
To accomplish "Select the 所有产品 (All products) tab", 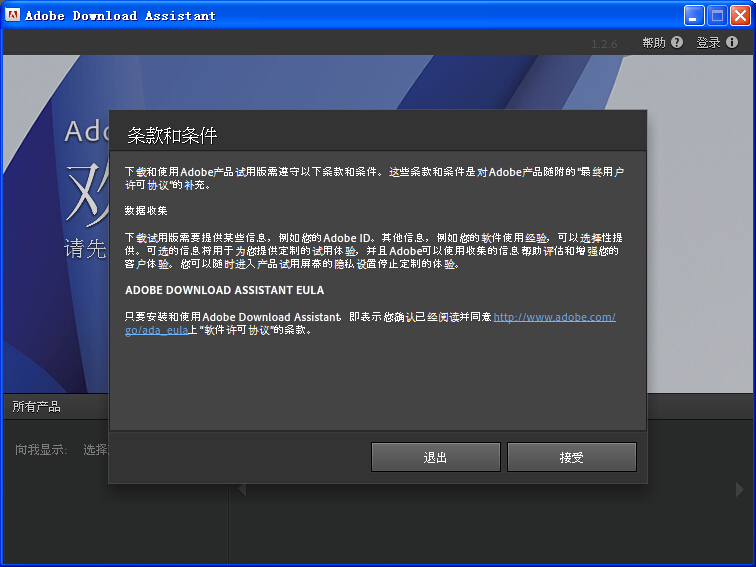I will (37, 406).
